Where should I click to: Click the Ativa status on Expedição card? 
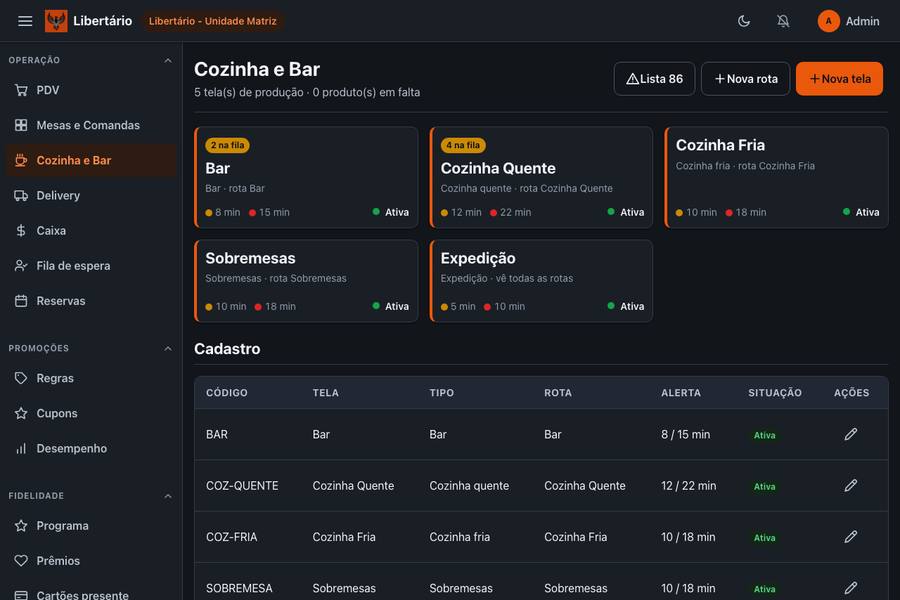(626, 306)
